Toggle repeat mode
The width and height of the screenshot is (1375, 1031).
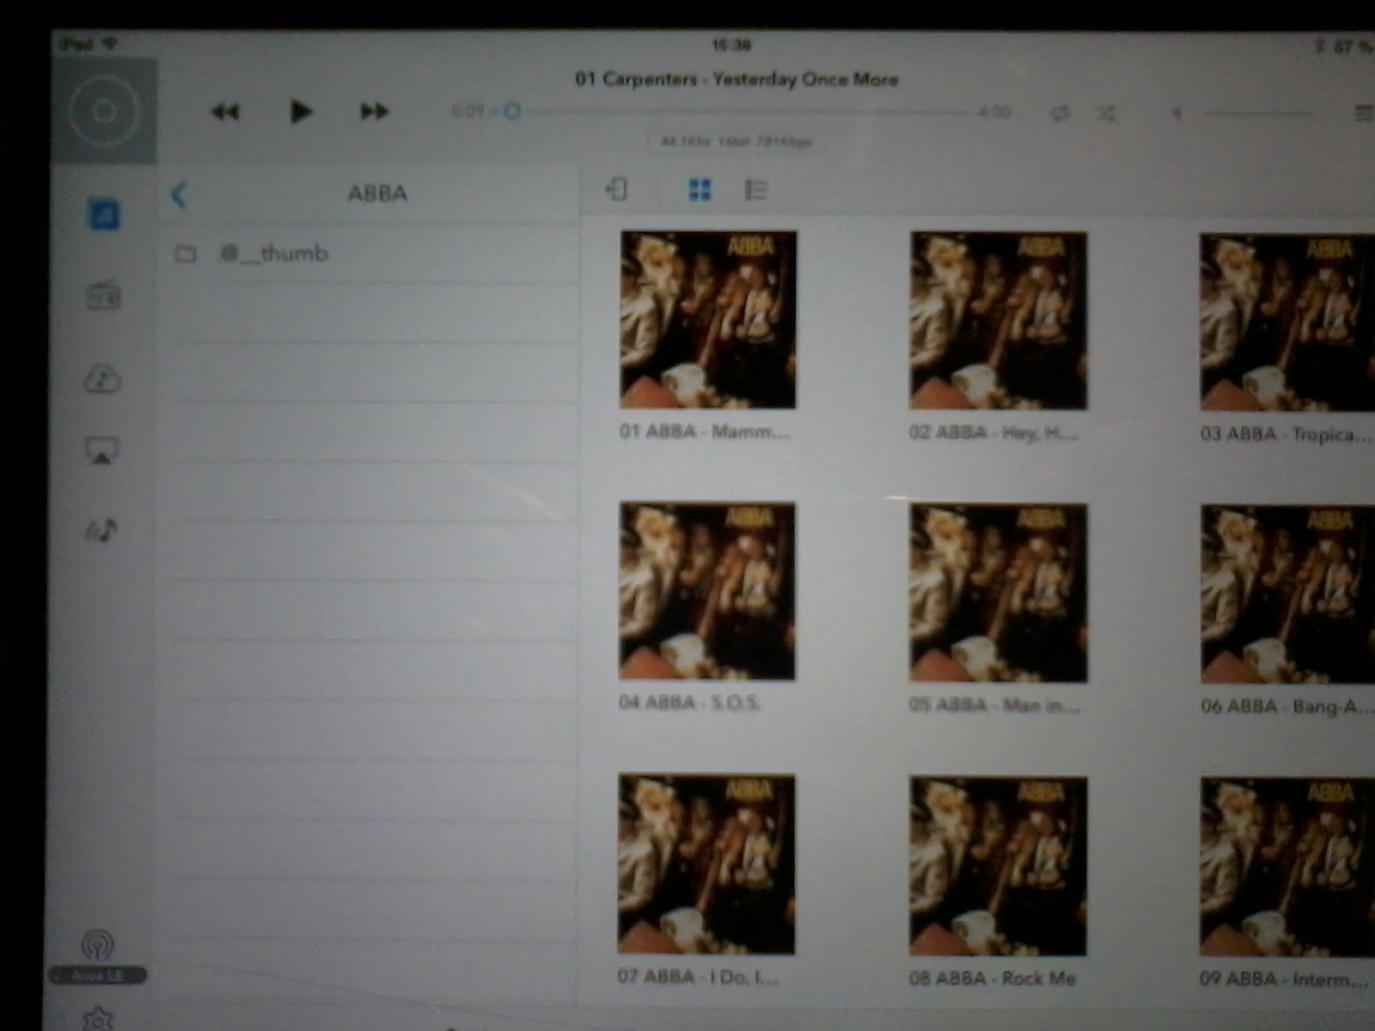[1060, 113]
